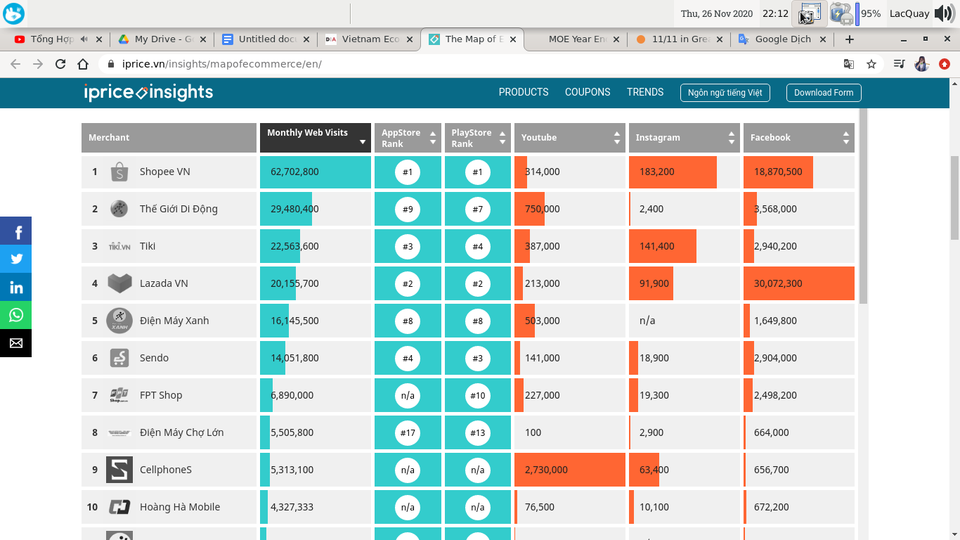960x540 pixels.
Task: Click the page vertical scrollbar
Action: tap(954, 198)
